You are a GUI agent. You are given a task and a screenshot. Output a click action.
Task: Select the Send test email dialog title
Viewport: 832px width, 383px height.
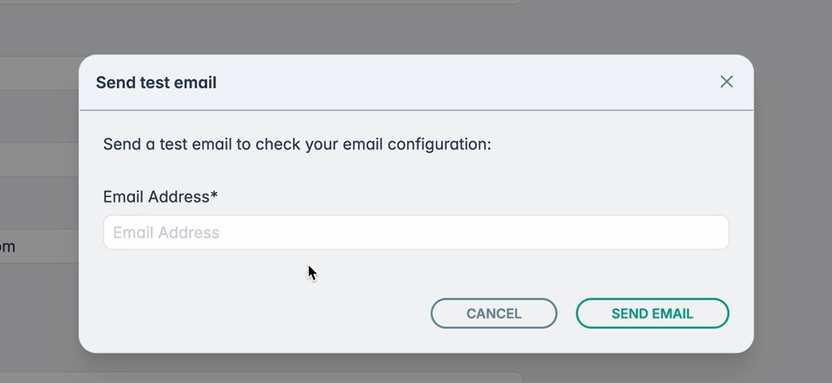[x=156, y=83]
